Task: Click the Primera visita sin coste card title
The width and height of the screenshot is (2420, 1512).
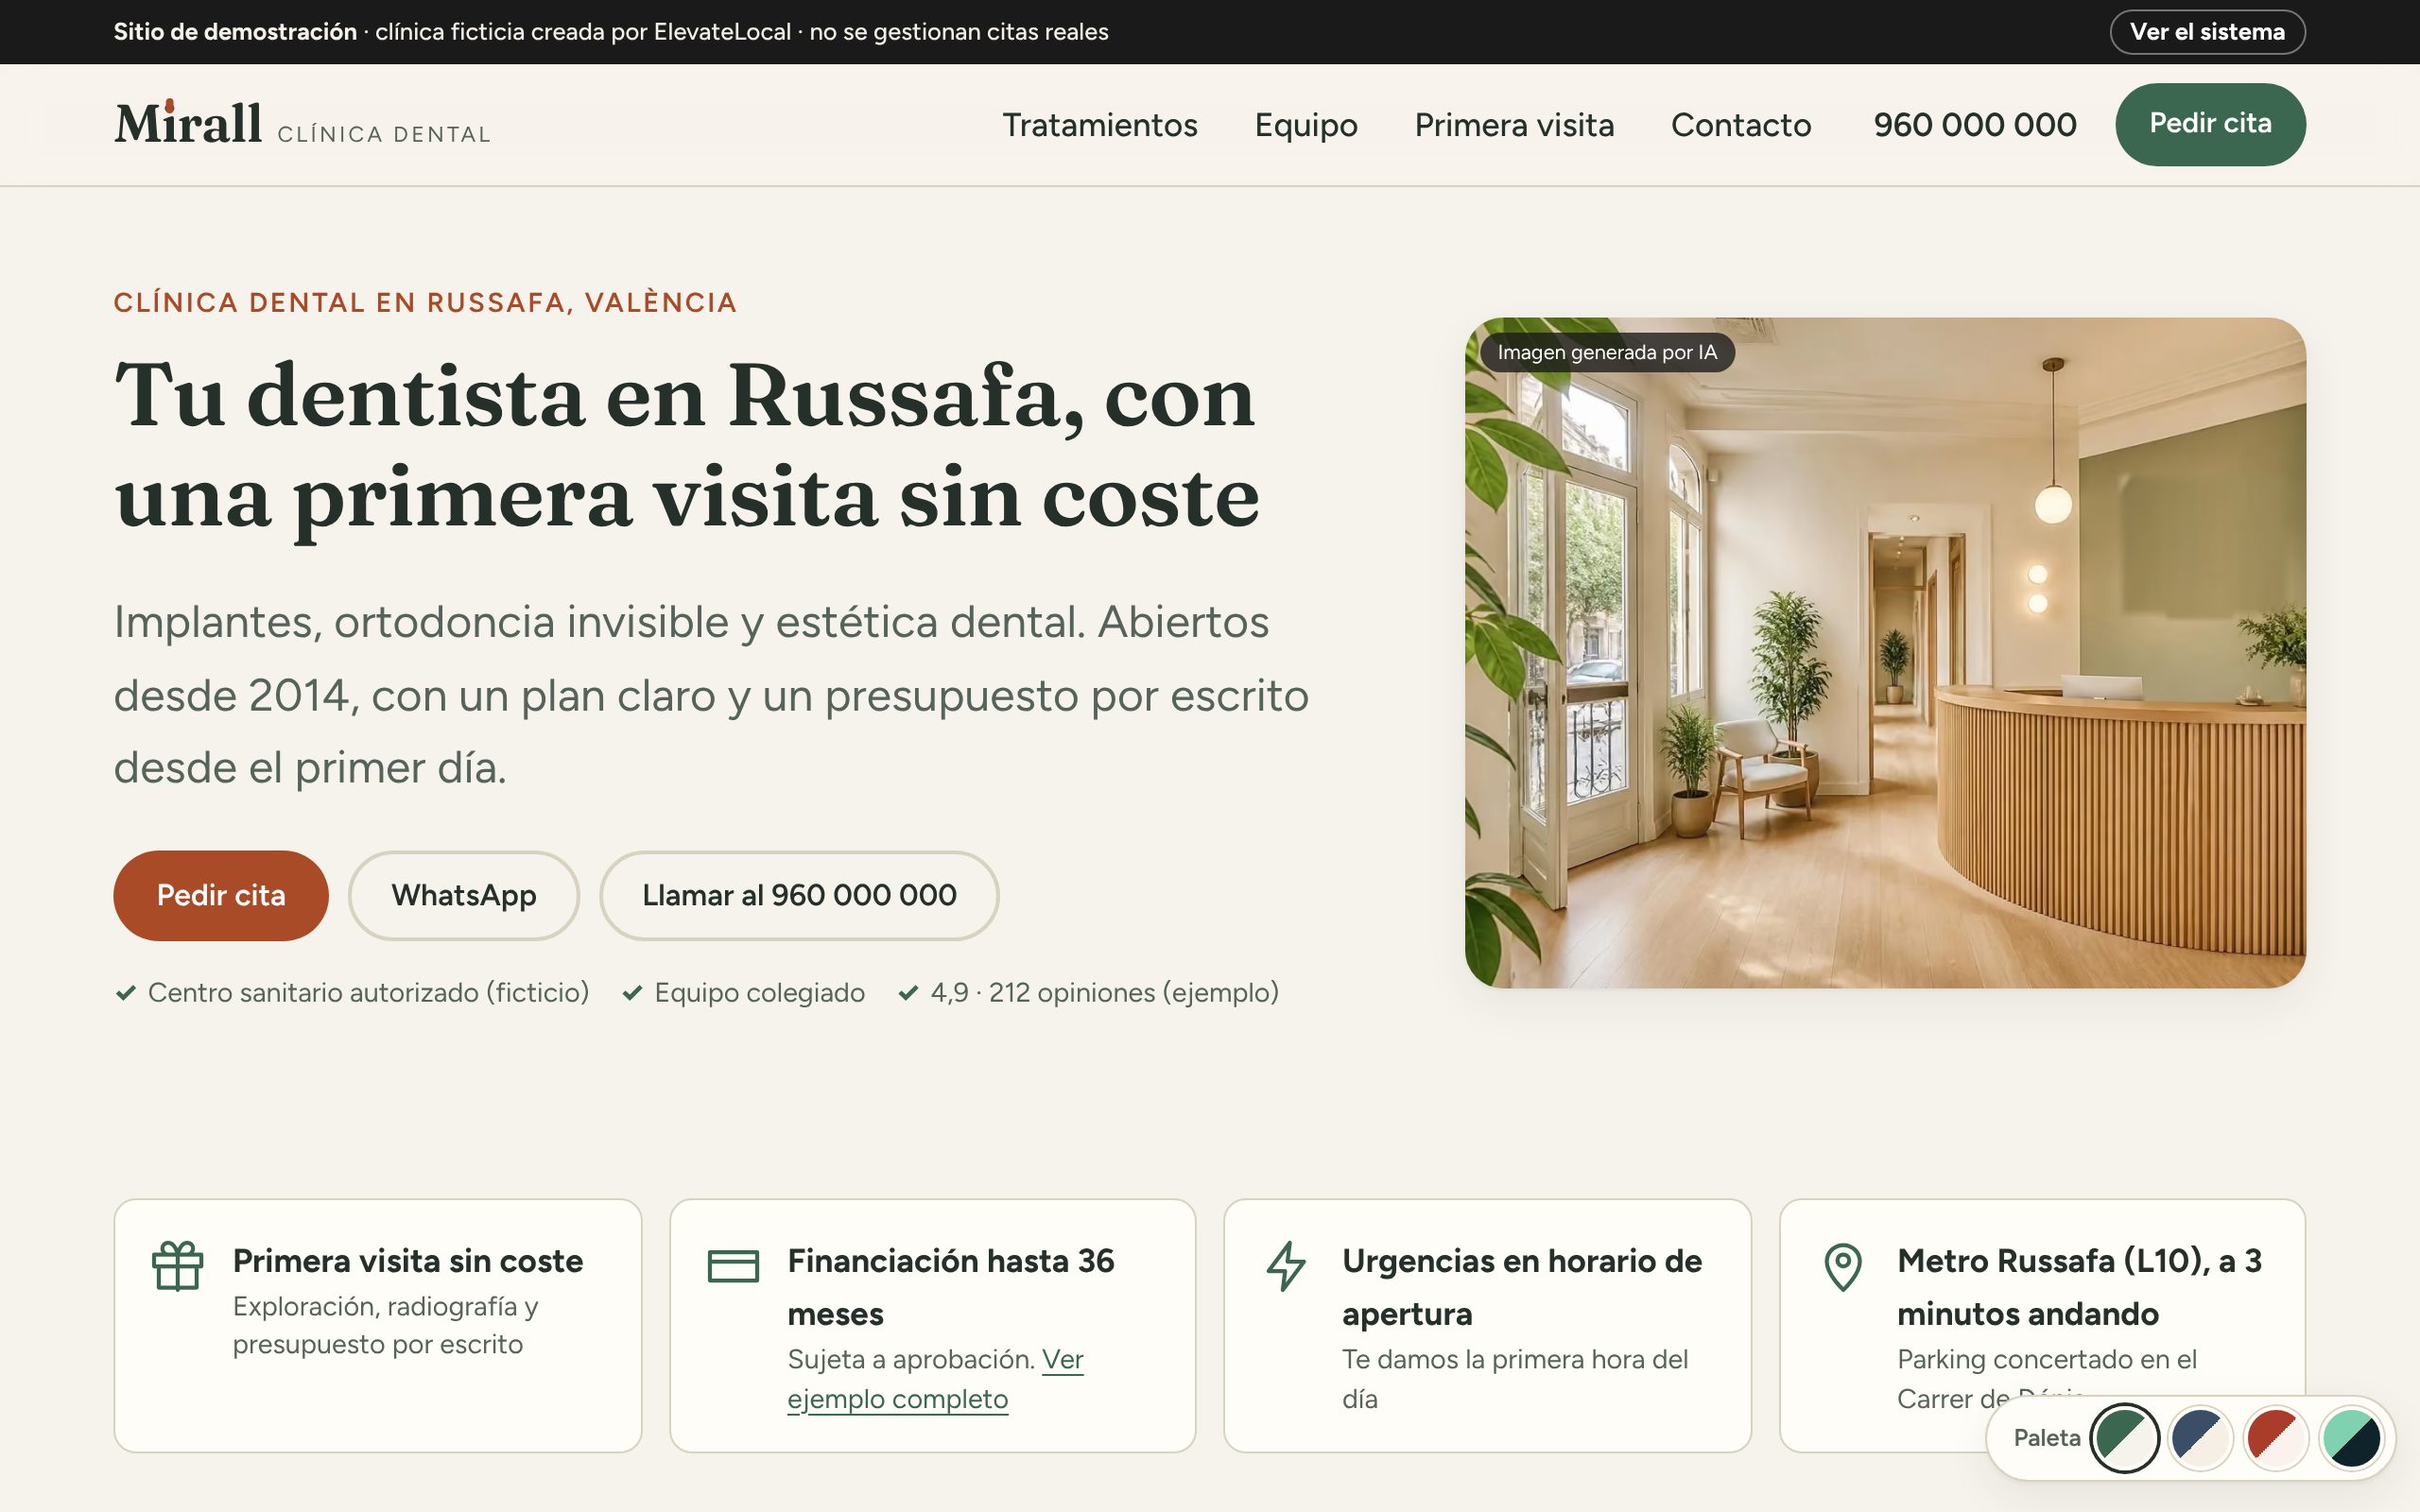Action: pyautogui.click(x=408, y=1261)
